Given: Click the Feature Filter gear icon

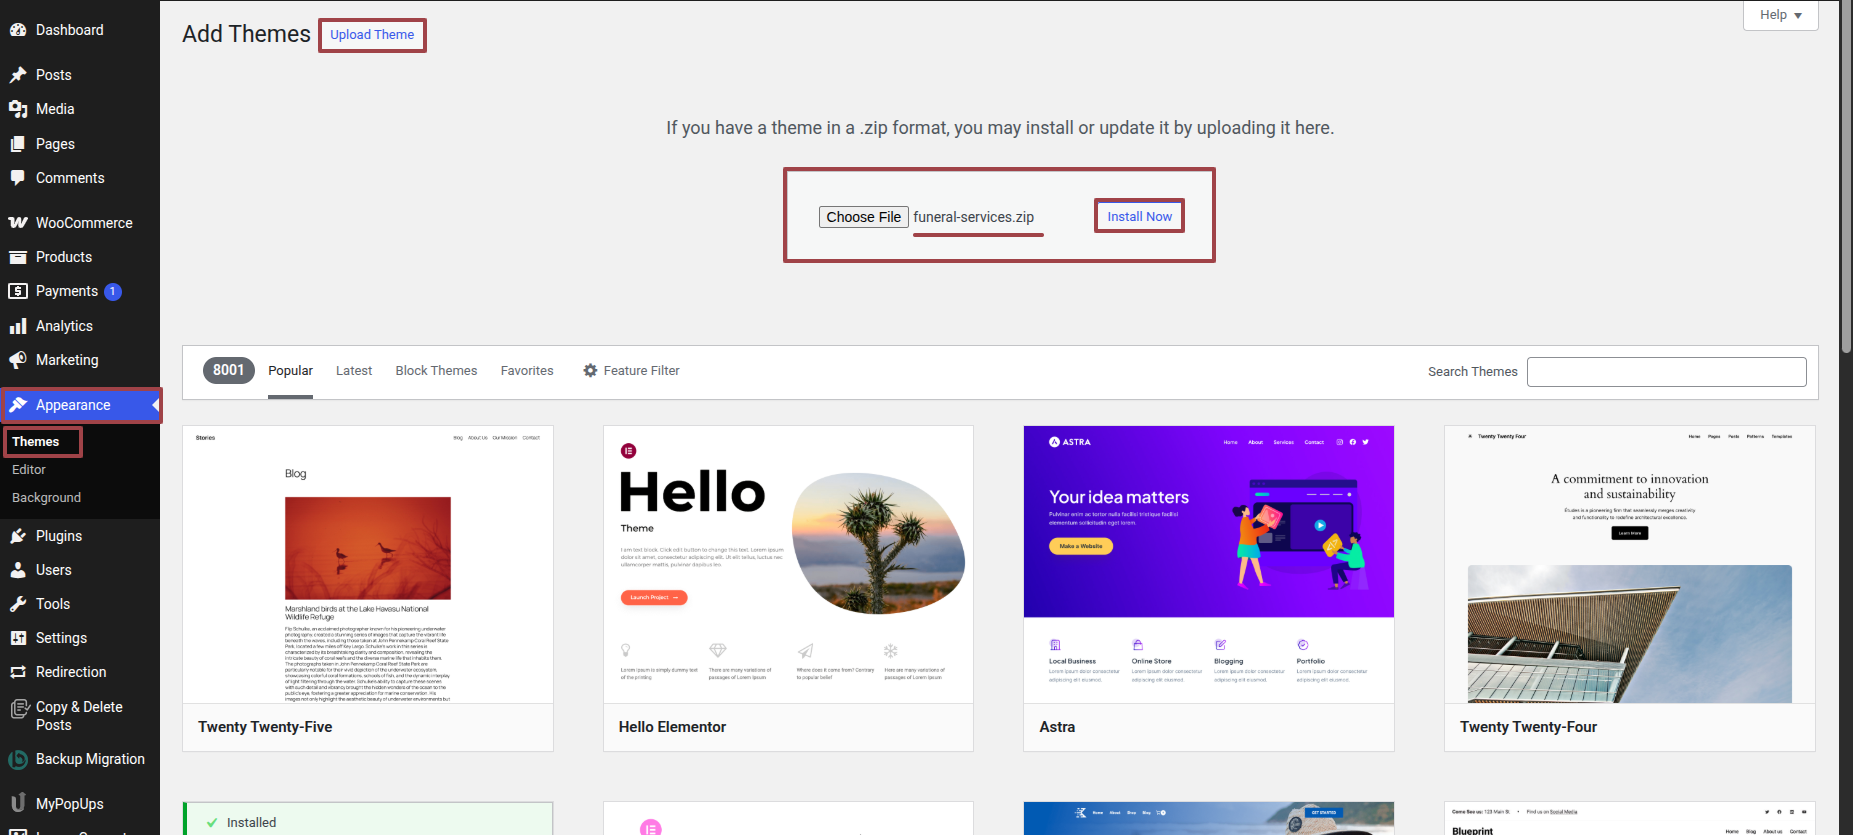Looking at the screenshot, I should (590, 371).
